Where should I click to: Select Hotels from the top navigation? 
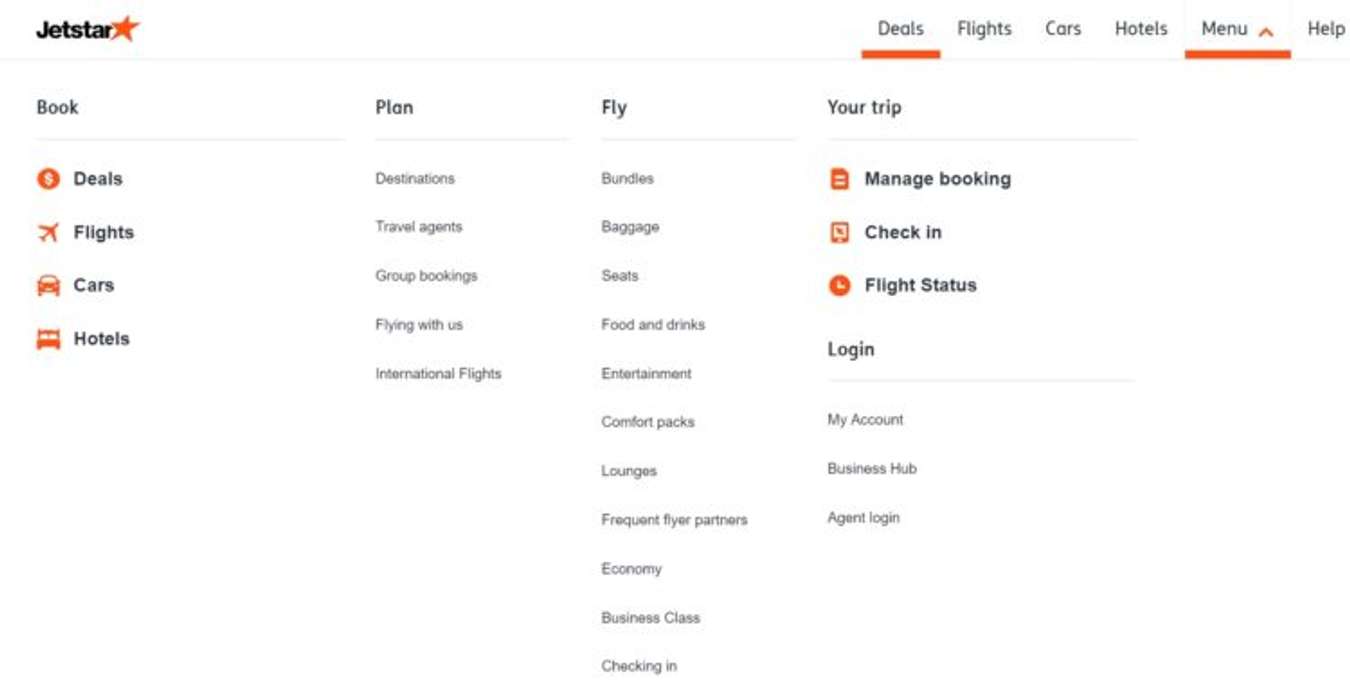click(1140, 28)
